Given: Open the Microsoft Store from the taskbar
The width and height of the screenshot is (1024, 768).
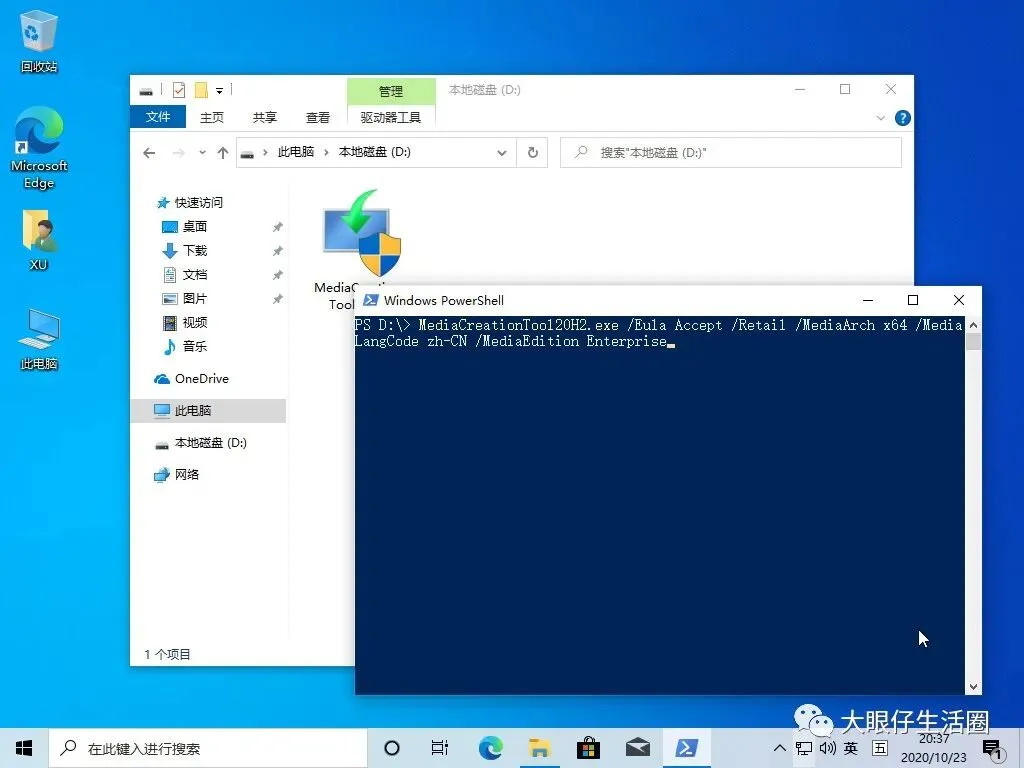Looking at the screenshot, I should (588, 747).
